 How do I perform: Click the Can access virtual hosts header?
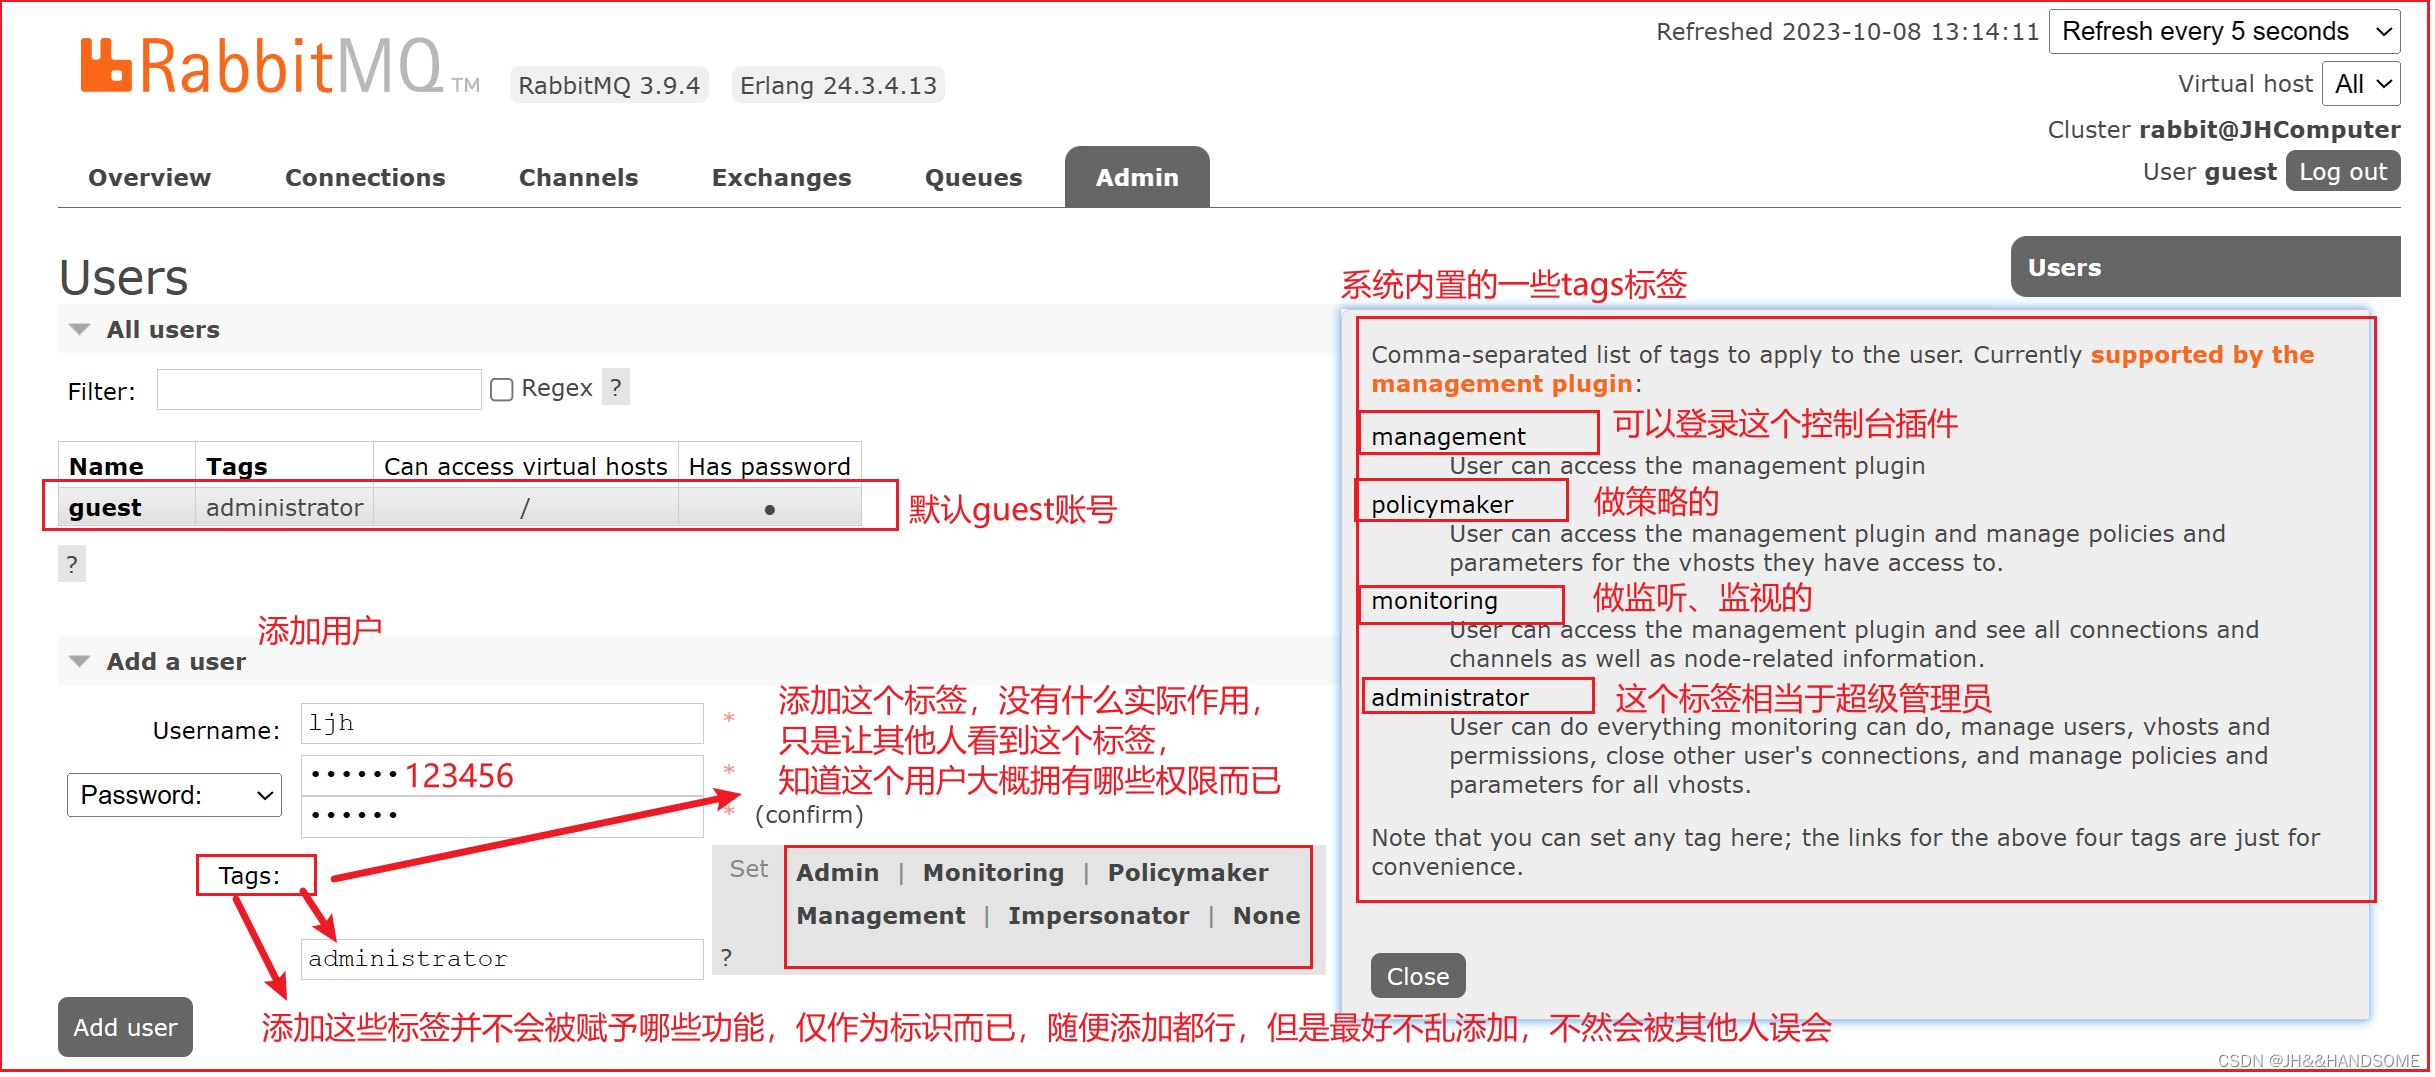pyautogui.click(x=525, y=467)
